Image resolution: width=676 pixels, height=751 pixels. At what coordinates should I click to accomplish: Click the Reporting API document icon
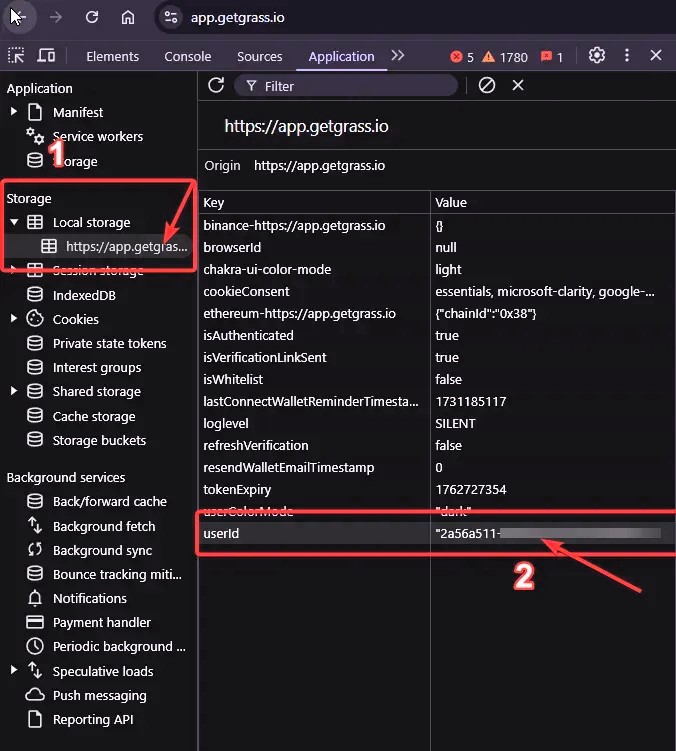tap(35, 719)
